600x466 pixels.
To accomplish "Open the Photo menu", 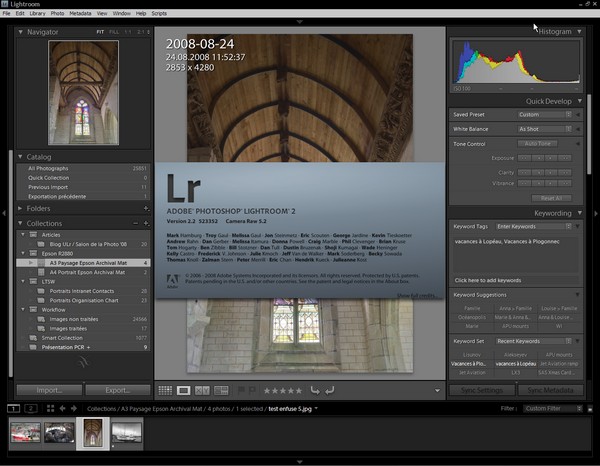I will (57, 13).
